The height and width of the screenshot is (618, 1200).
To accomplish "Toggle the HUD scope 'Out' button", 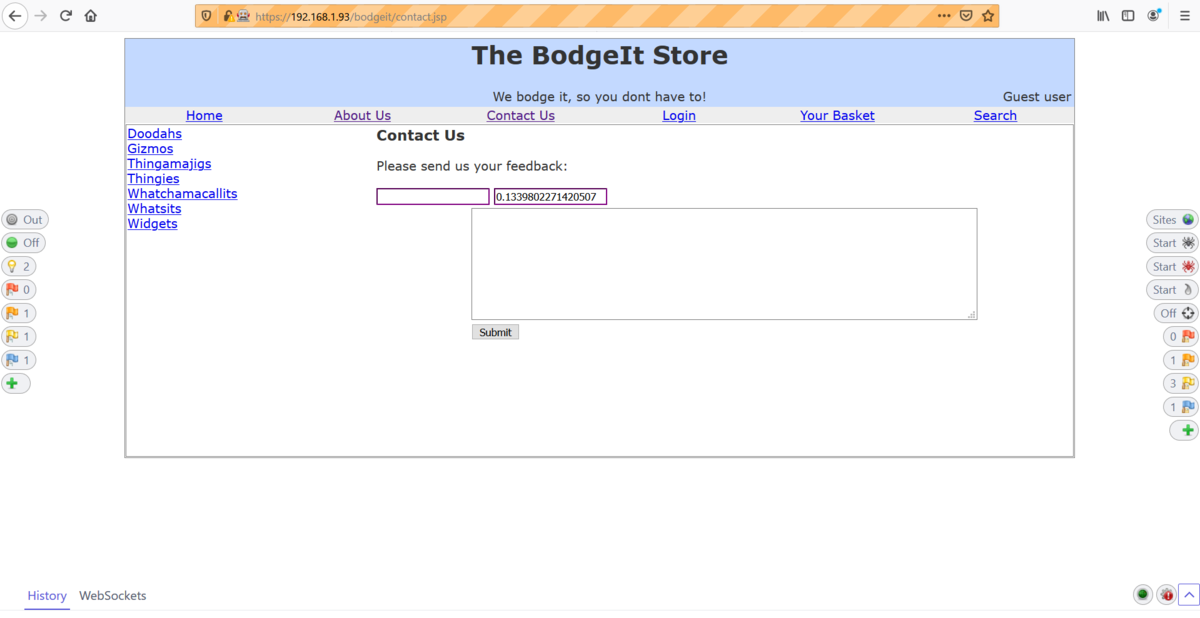I will [x=25, y=220].
